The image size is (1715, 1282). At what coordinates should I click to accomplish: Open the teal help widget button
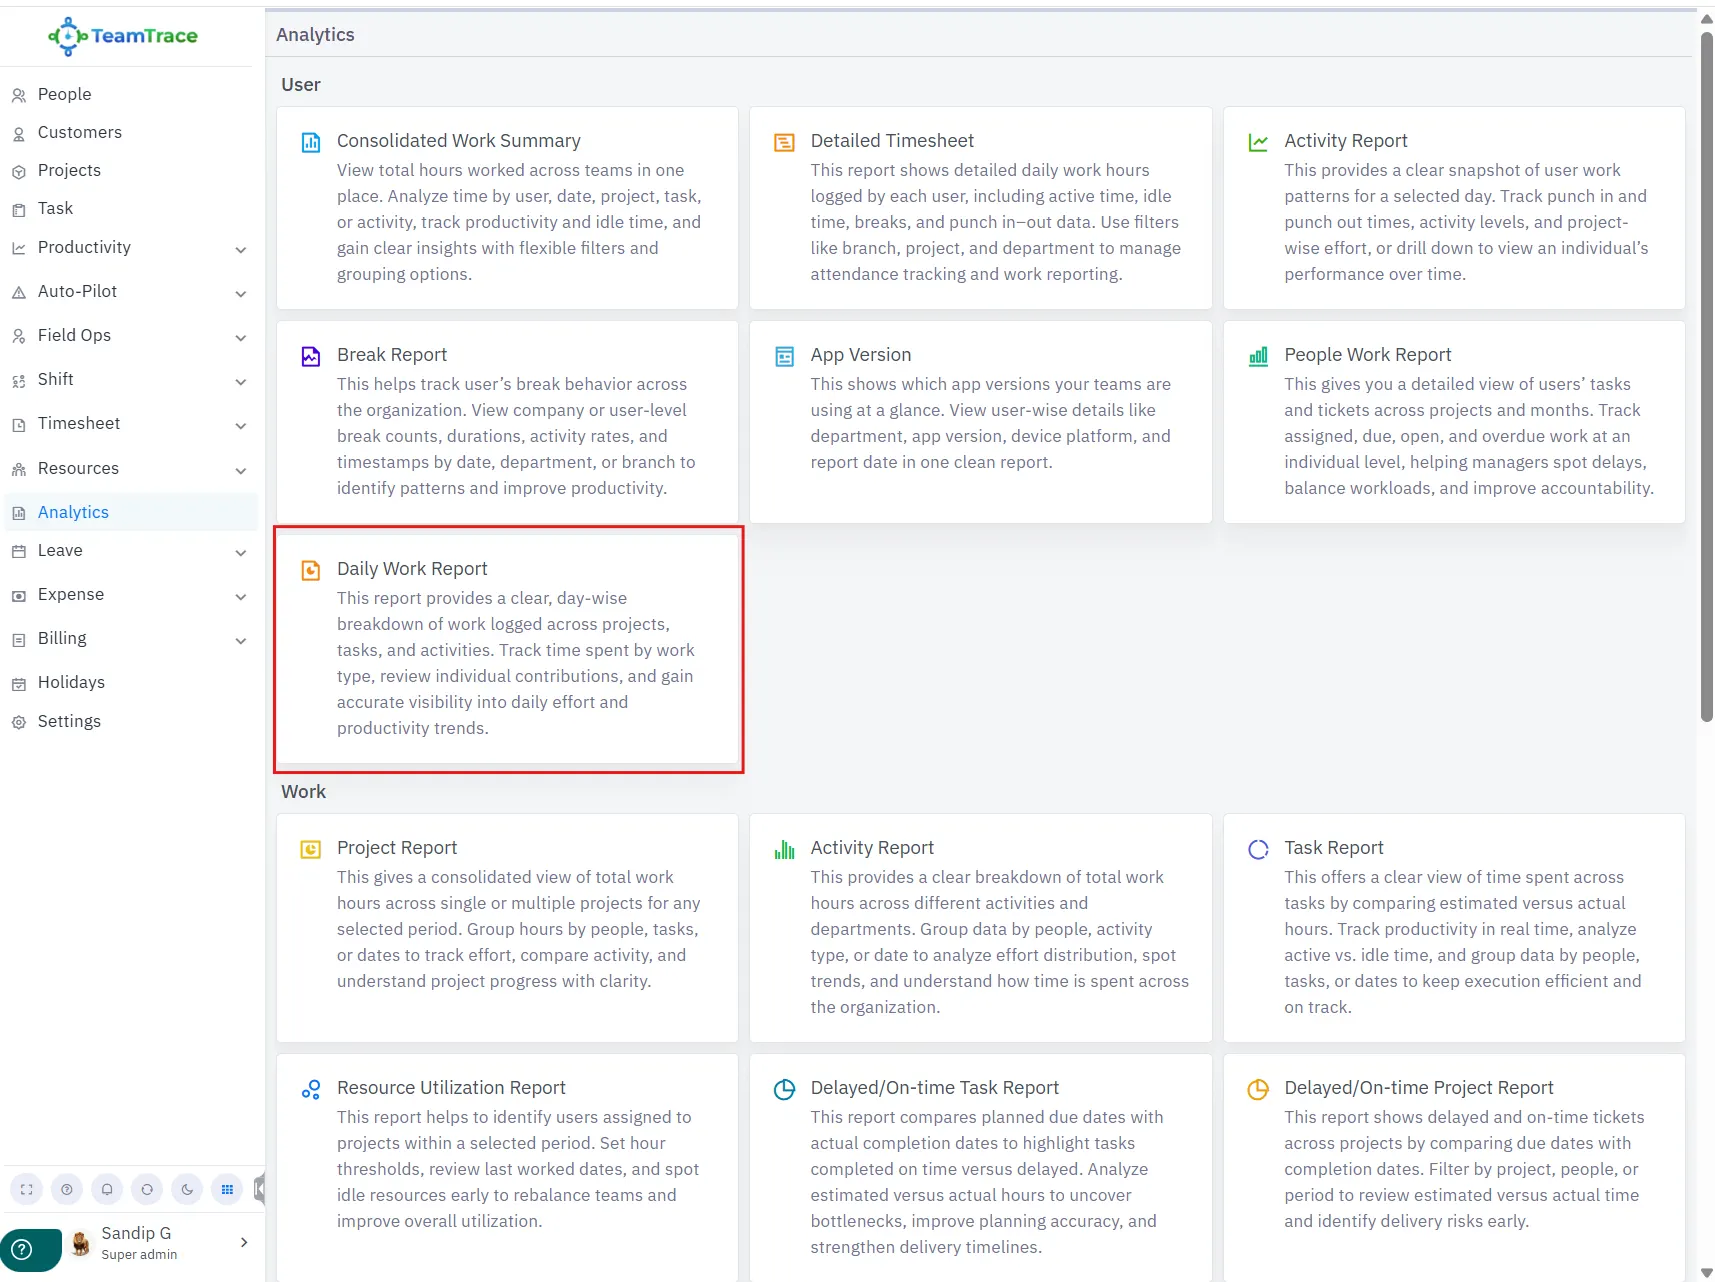point(23,1249)
